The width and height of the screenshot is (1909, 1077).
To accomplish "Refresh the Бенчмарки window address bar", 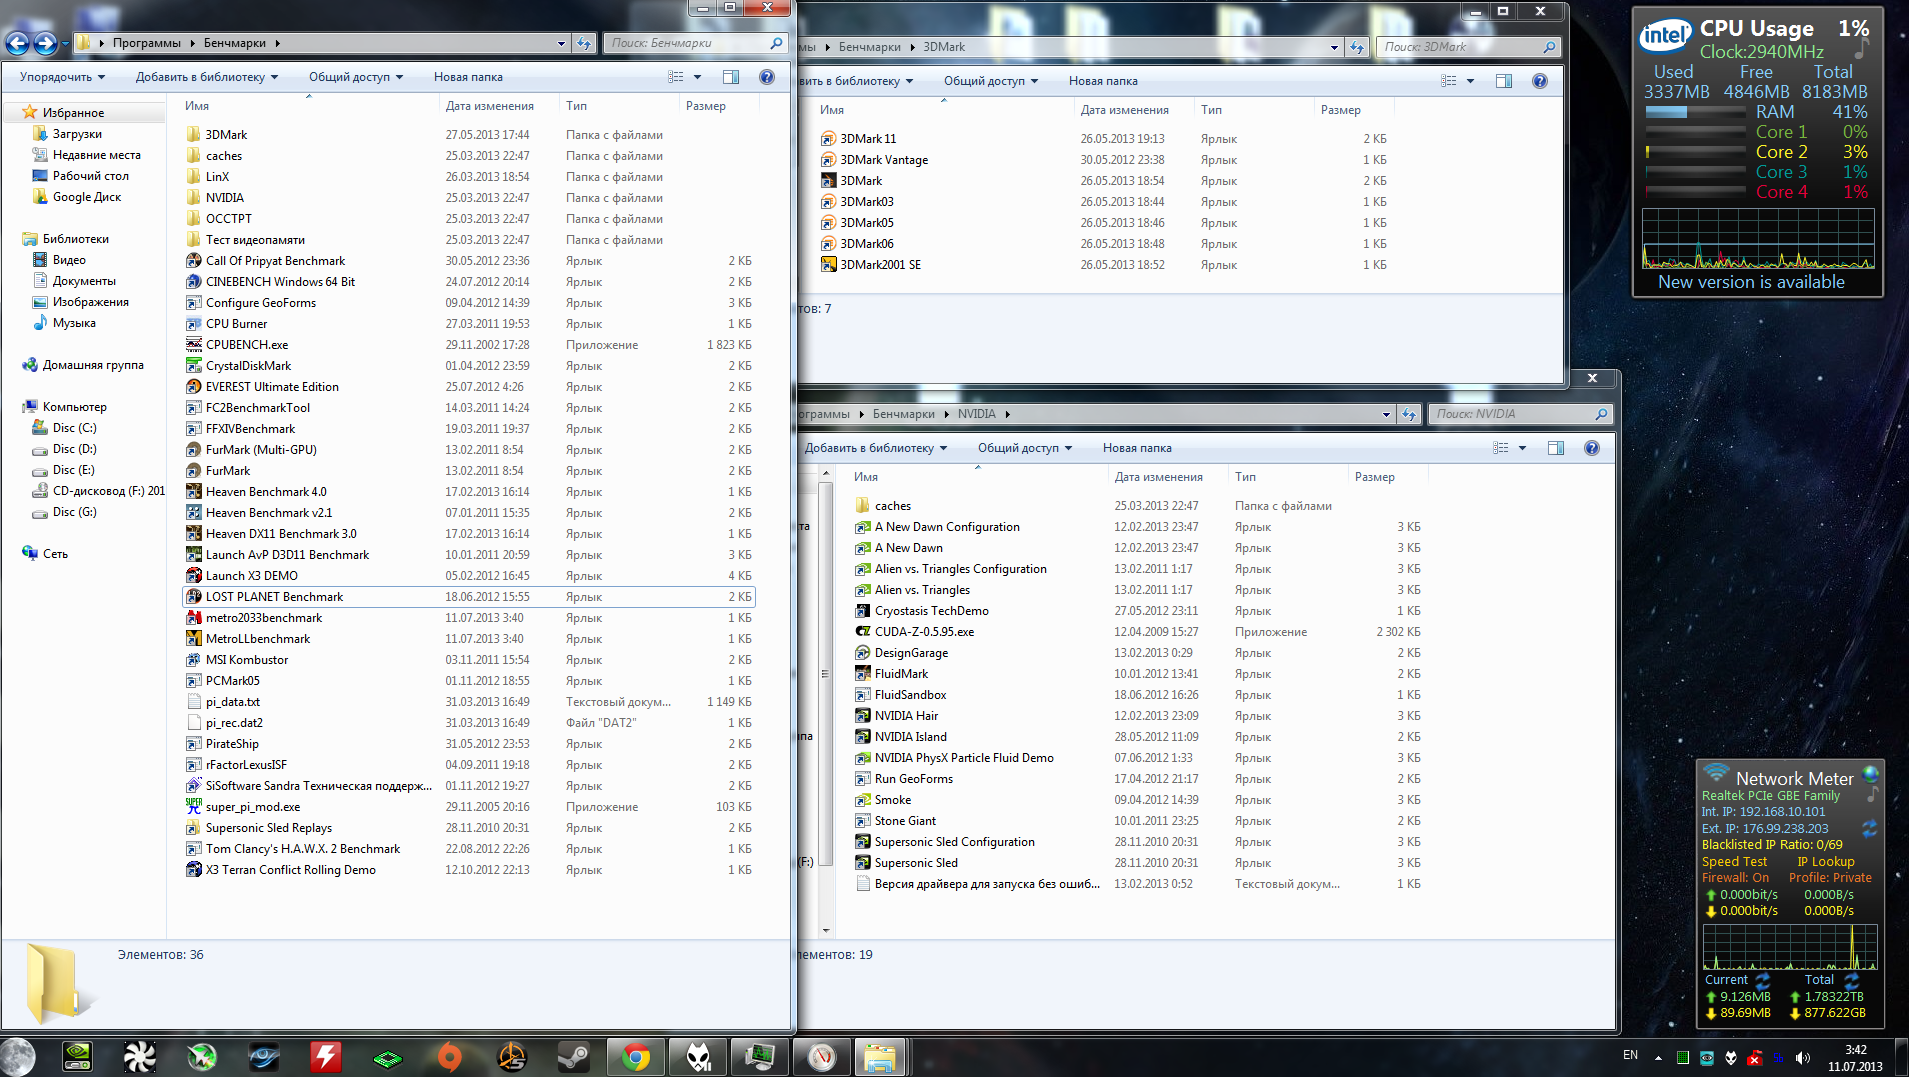I will (584, 43).
